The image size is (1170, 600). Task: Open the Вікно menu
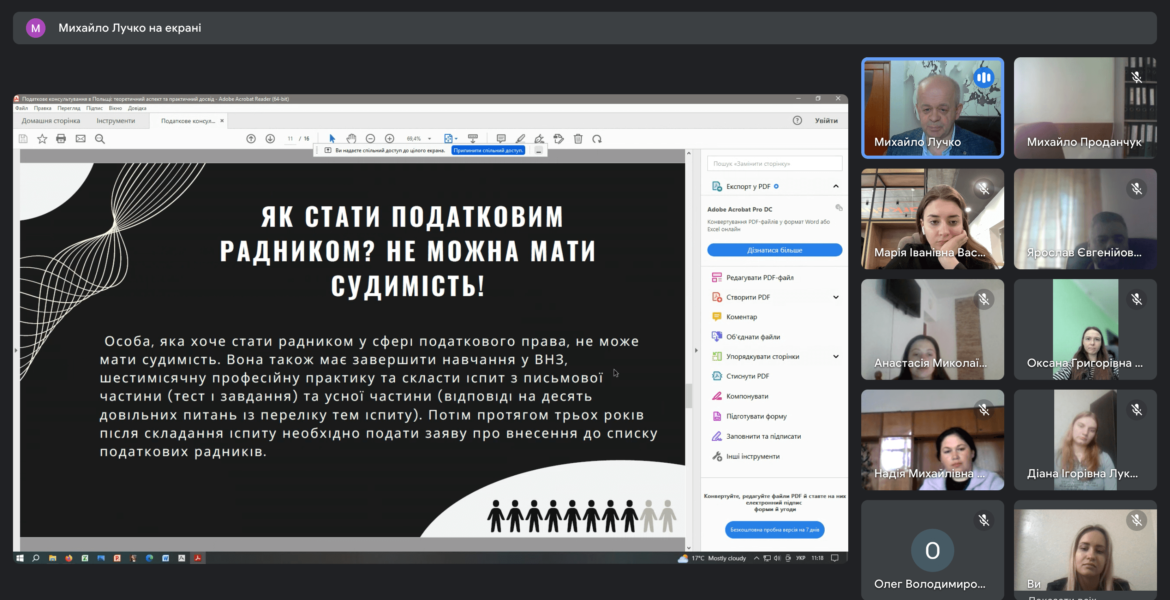(x=115, y=108)
